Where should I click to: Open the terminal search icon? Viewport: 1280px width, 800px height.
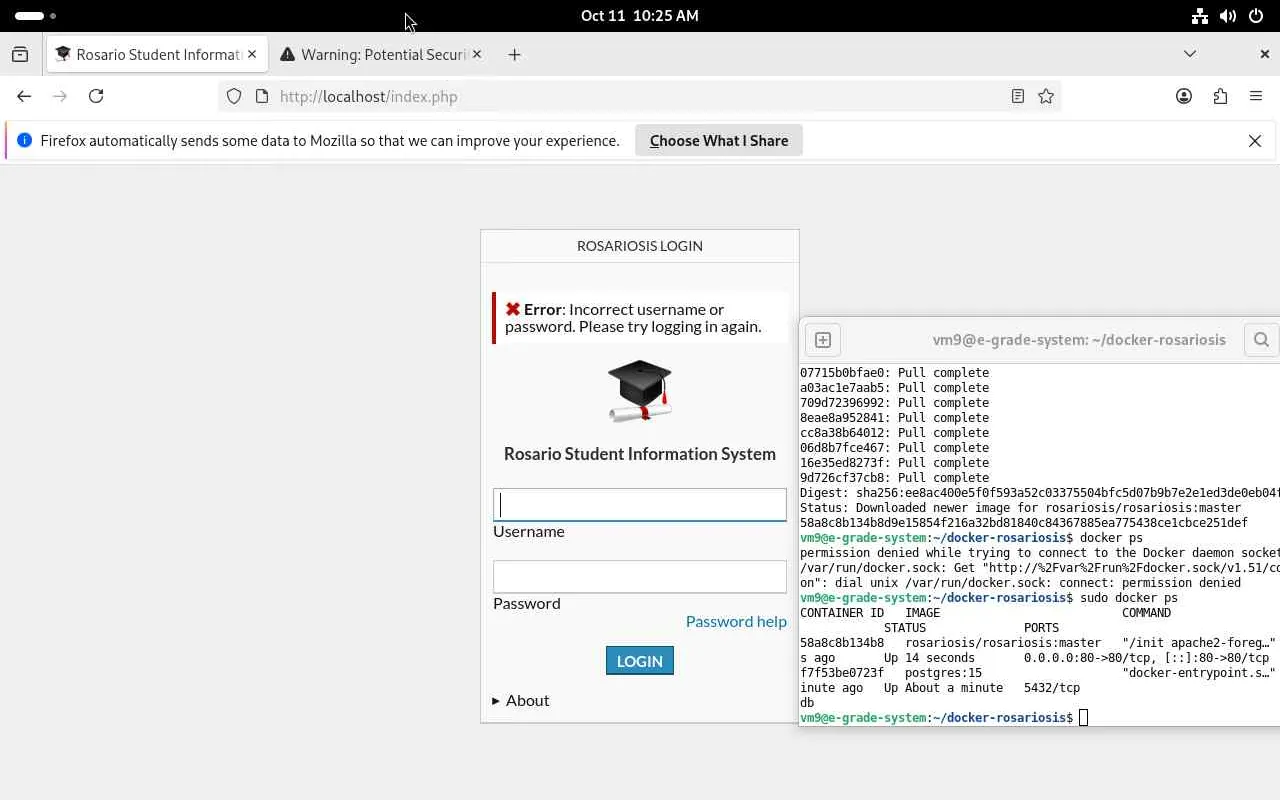click(1261, 340)
